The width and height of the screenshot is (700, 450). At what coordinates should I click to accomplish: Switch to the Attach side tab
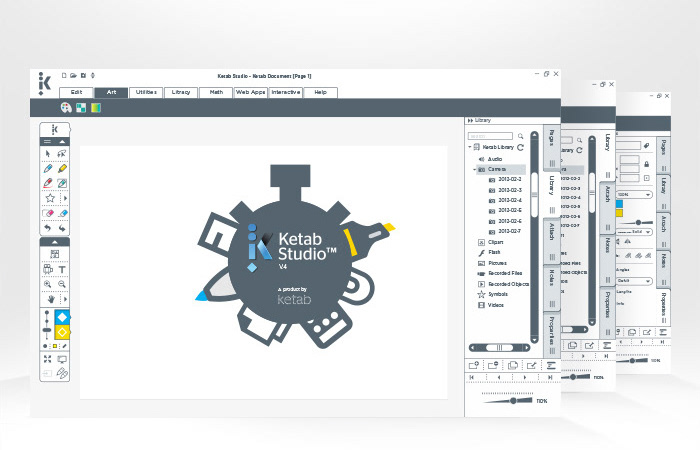[x=552, y=240]
